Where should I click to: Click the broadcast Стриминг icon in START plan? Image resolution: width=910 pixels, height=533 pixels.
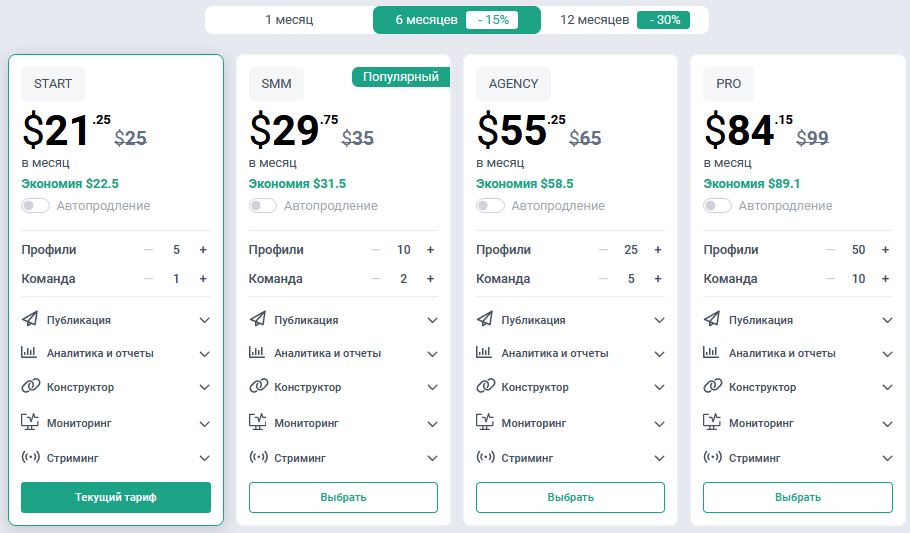[x=30, y=458]
